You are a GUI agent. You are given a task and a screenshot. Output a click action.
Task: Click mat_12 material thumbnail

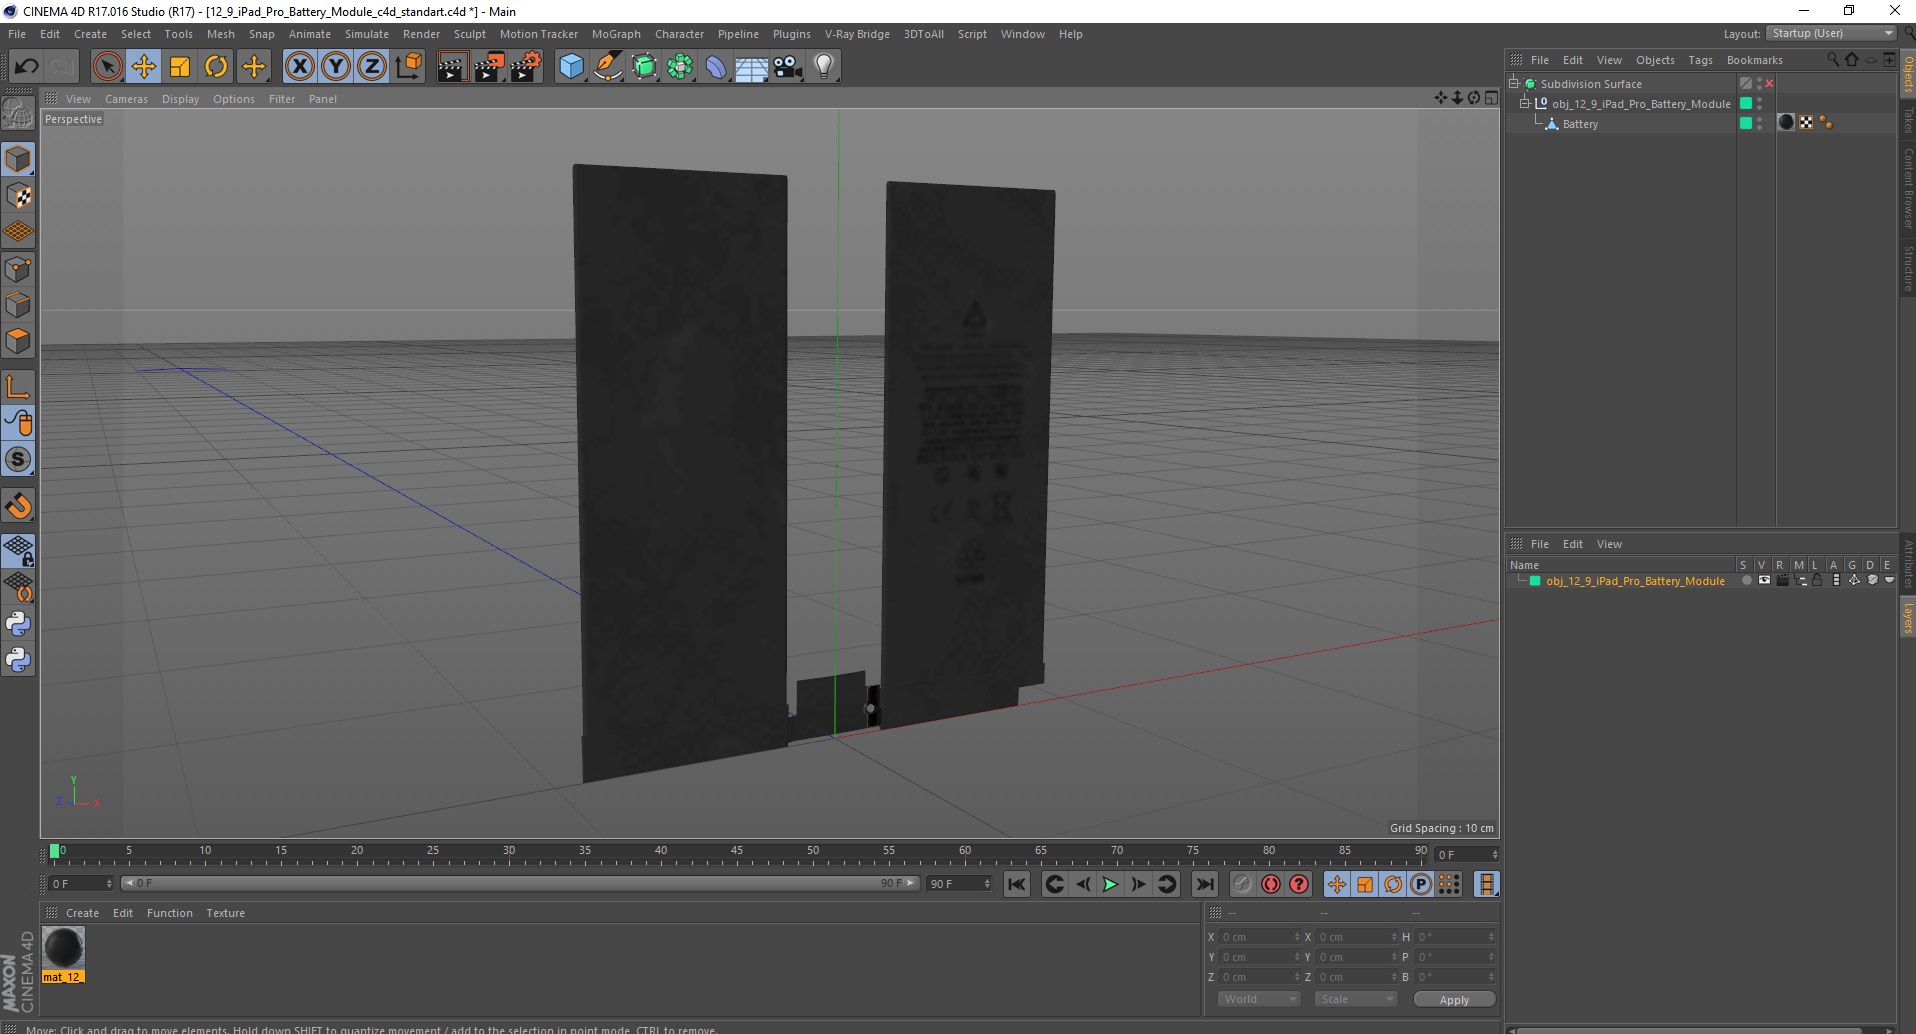pyautogui.click(x=63, y=948)
